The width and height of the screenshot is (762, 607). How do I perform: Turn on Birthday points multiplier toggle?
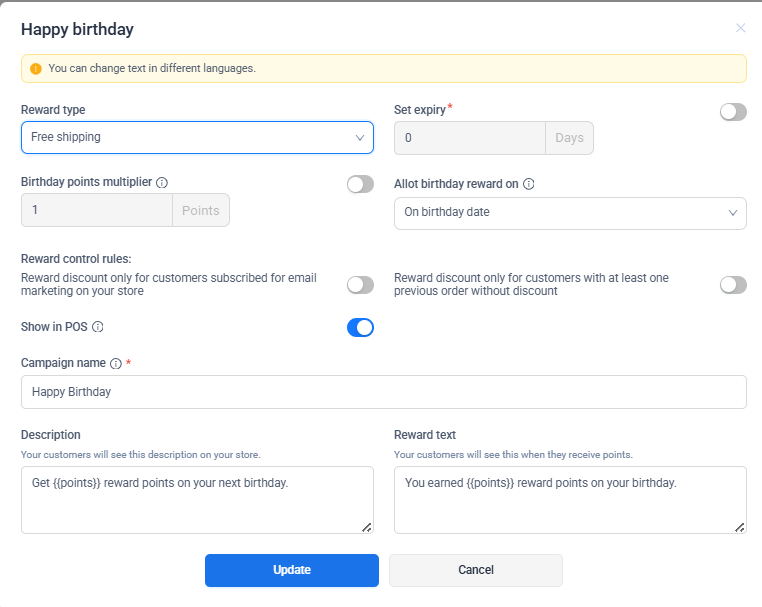coord(360,184)
